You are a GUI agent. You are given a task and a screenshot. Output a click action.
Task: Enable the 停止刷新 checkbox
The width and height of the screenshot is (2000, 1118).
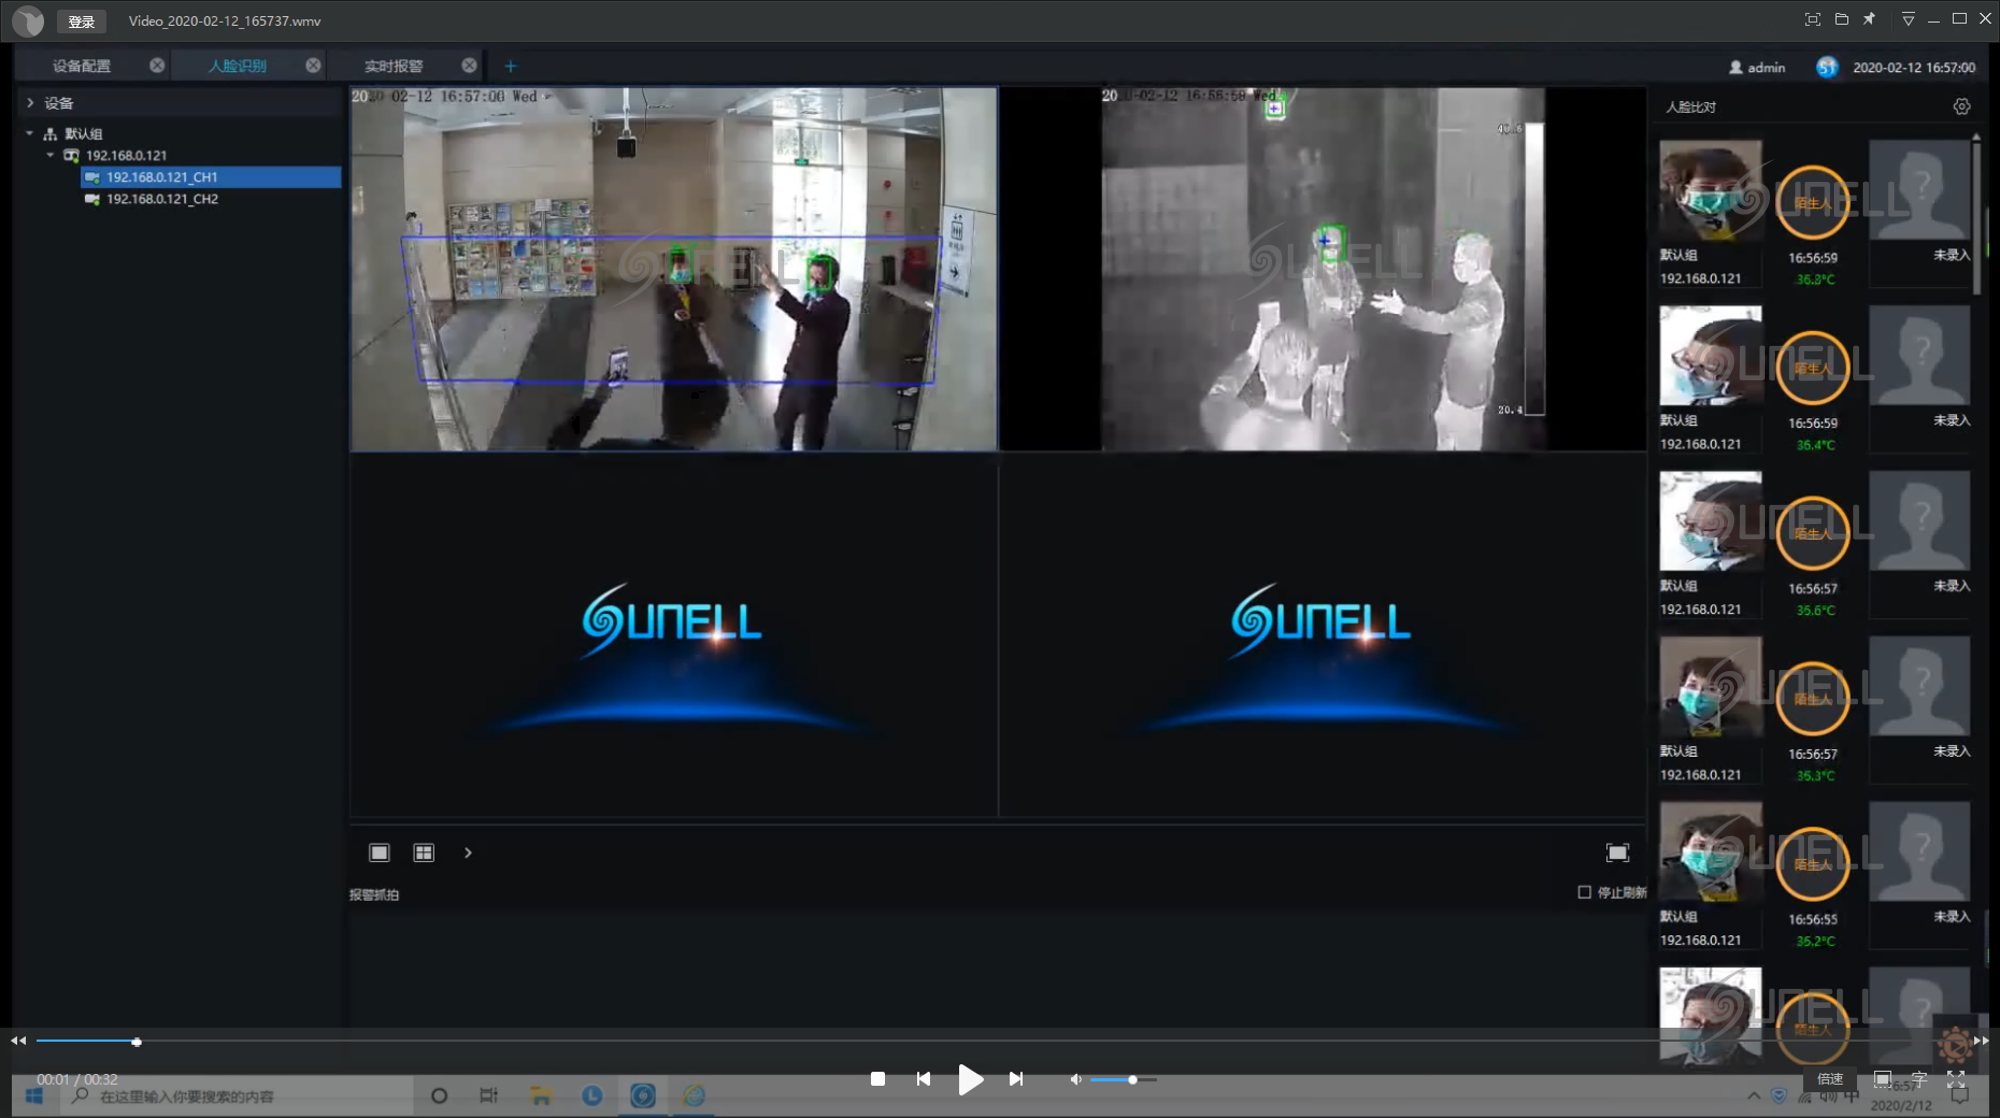[x=1584, y=892]
